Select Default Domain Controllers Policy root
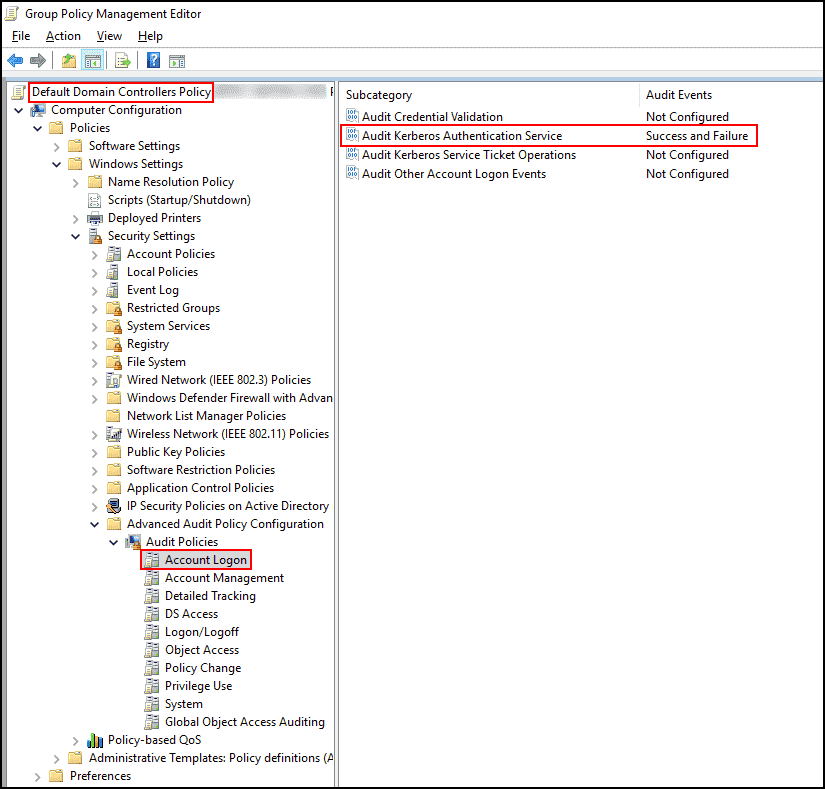Image resolution: width=825 pixels, height=789 pixels. (x=121, y=92)
